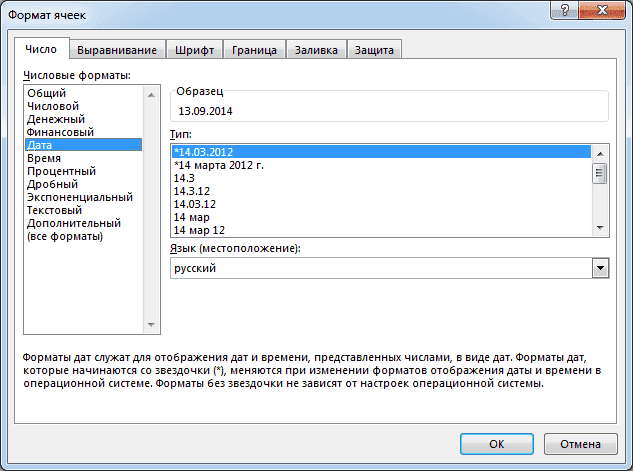Go to the Граница tab
This screenshot has width=633, height=471.
point(255,50)
